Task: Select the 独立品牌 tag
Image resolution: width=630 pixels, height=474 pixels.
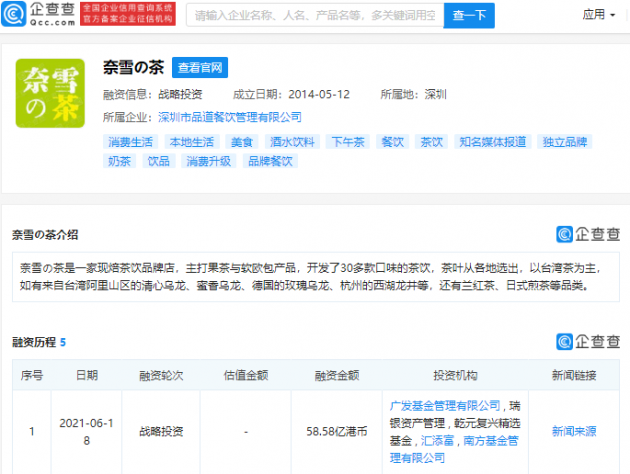Action: tap(565, 142)
